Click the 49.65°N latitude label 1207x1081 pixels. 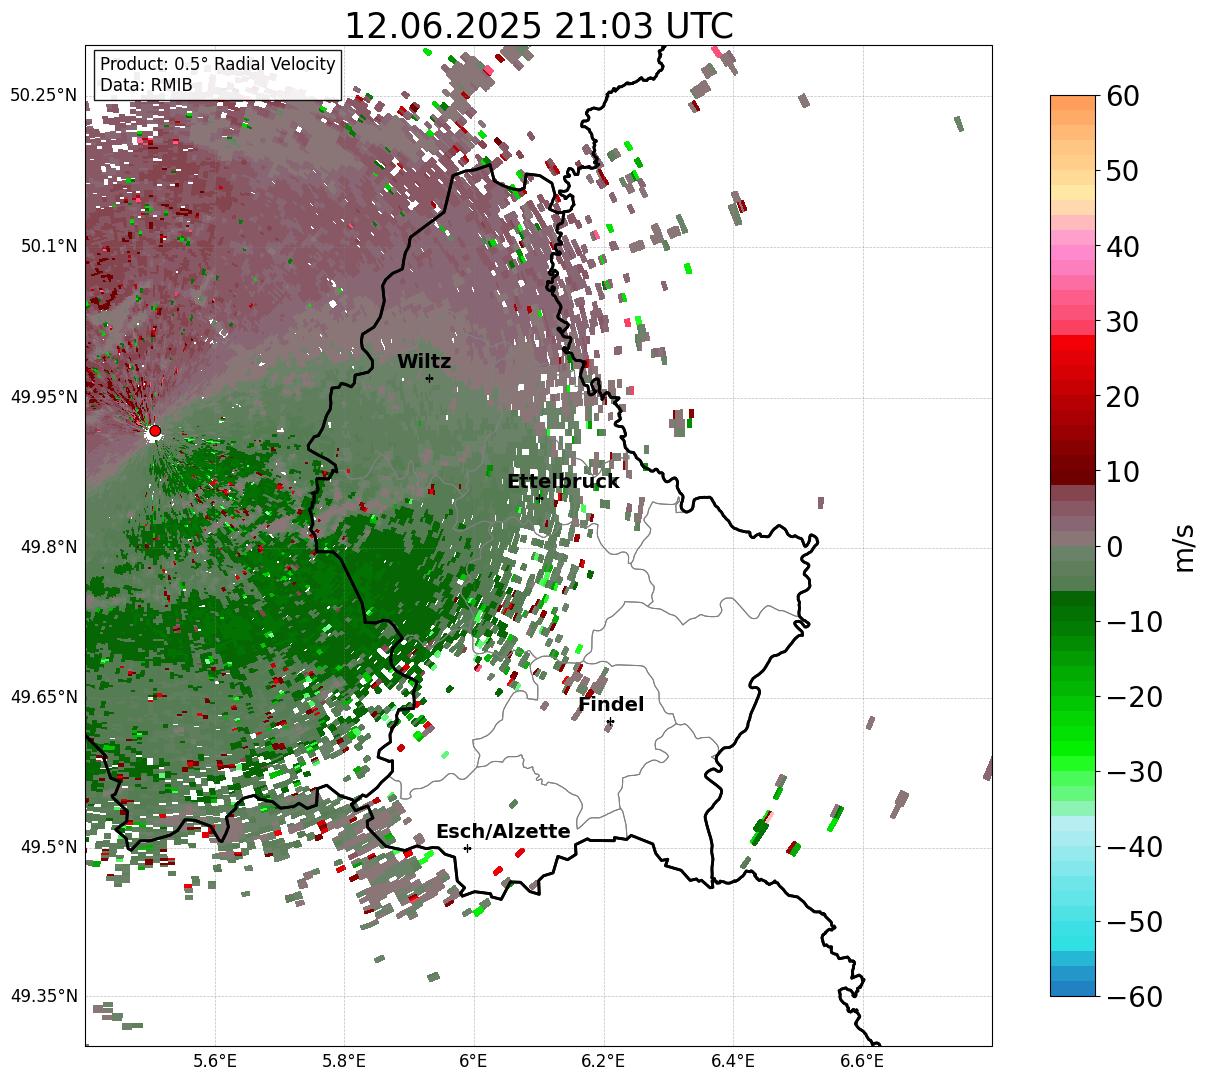[x=43, y=697]
